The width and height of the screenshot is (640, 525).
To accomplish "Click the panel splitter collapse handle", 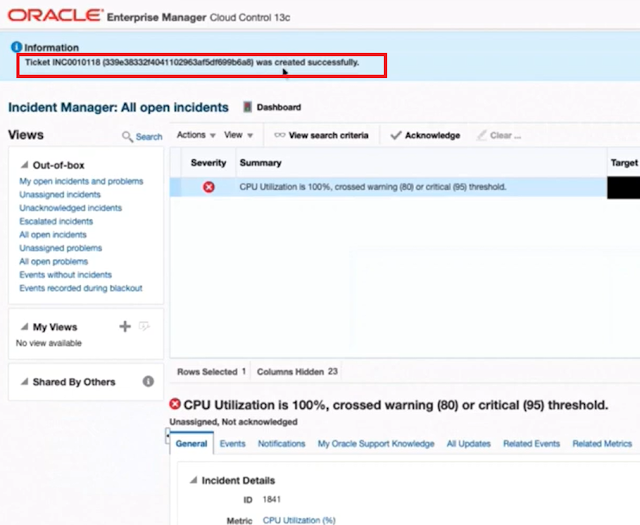I will click(x=167, y=436).
